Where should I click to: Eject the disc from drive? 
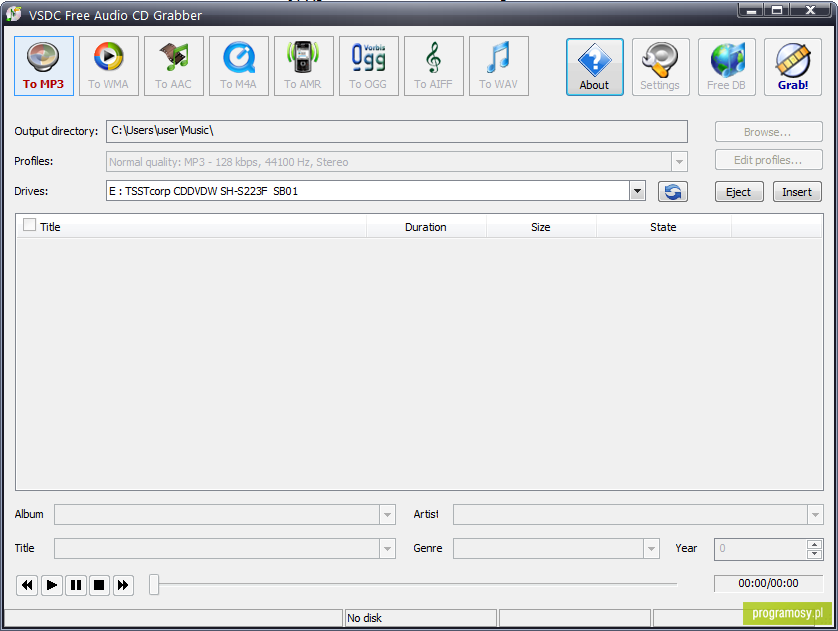tap(739, 192)
